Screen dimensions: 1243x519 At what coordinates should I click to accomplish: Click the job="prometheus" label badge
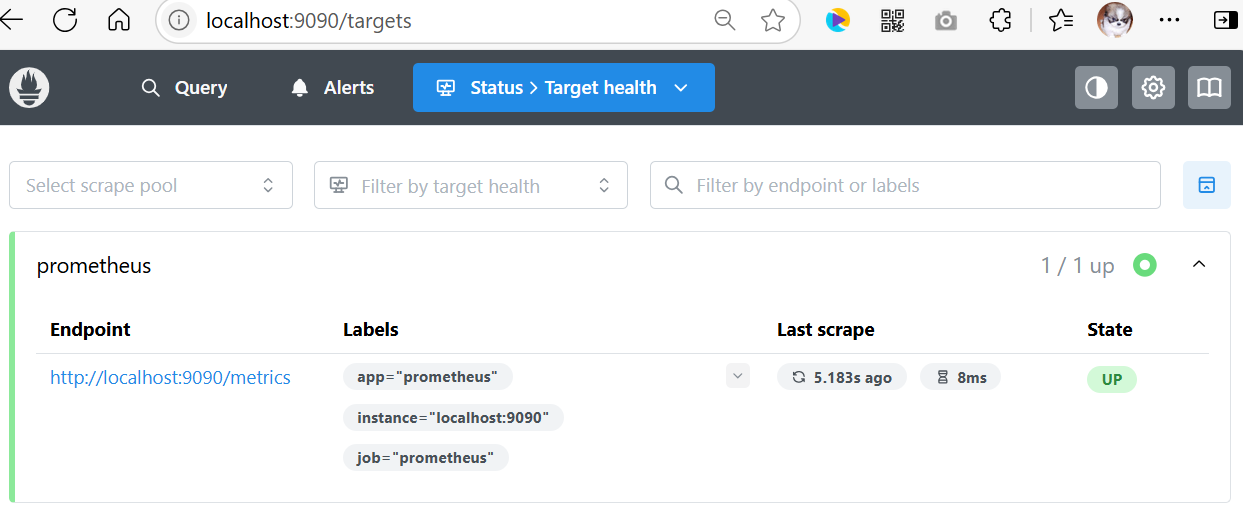click(425, 458)
